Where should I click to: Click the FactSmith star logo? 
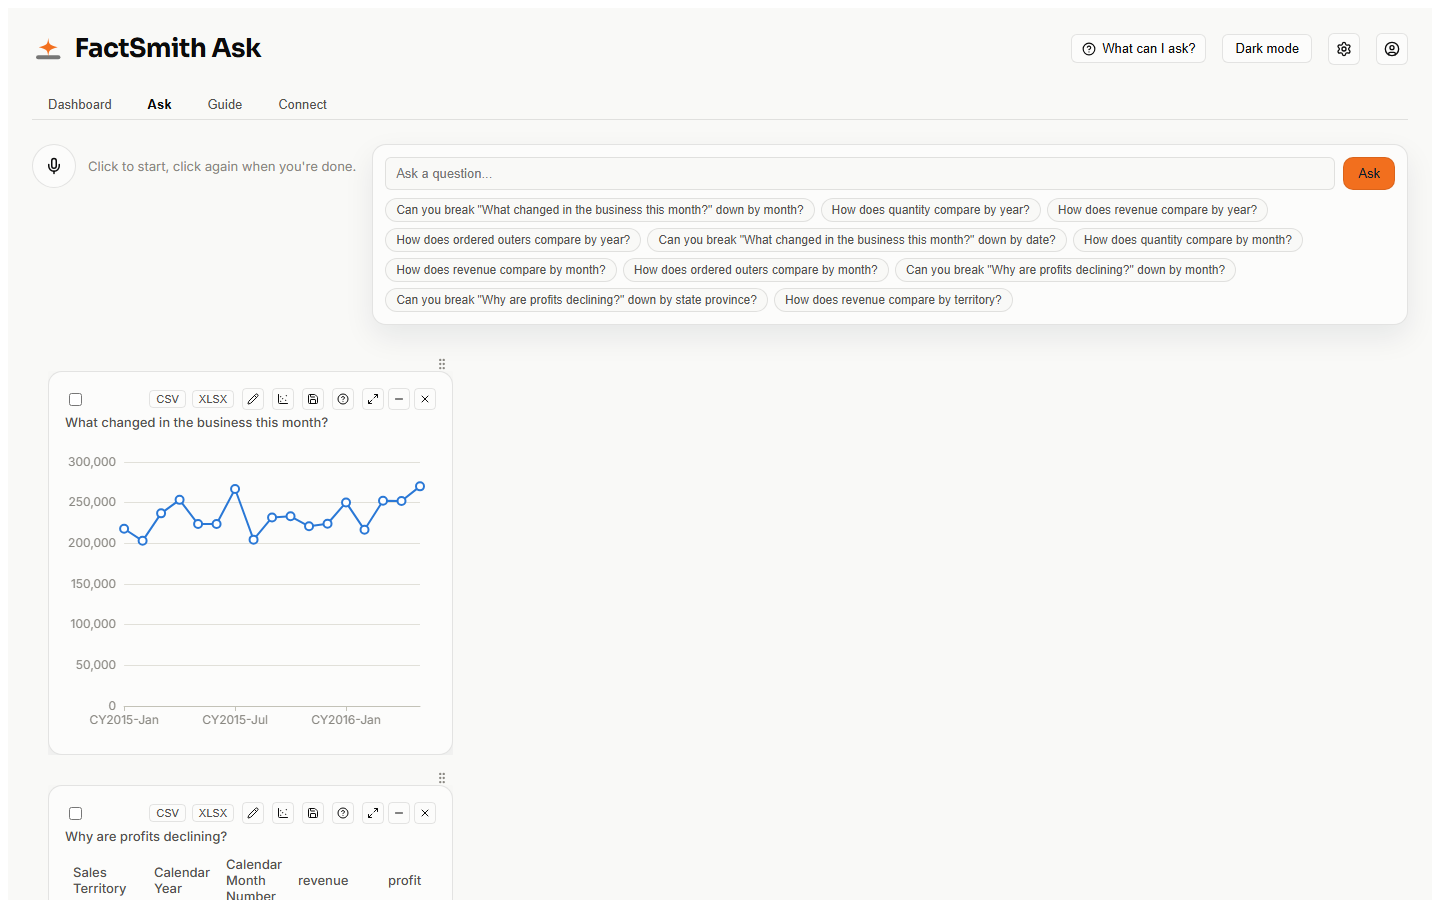pos(48,48)
